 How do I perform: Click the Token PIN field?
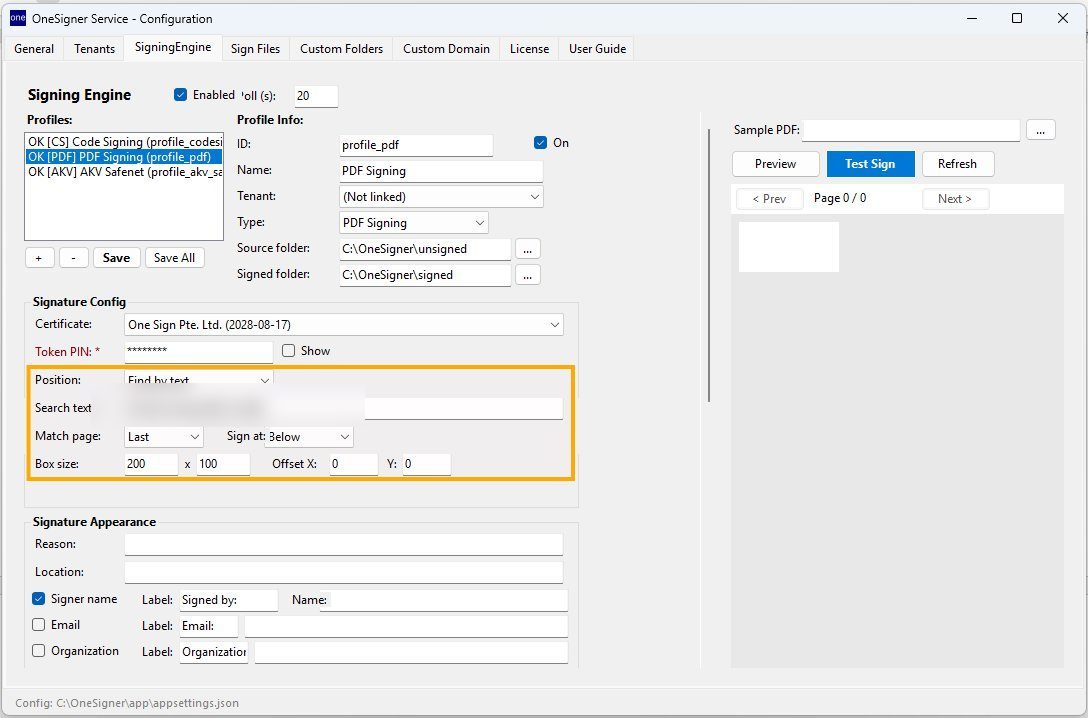point(198,351)
